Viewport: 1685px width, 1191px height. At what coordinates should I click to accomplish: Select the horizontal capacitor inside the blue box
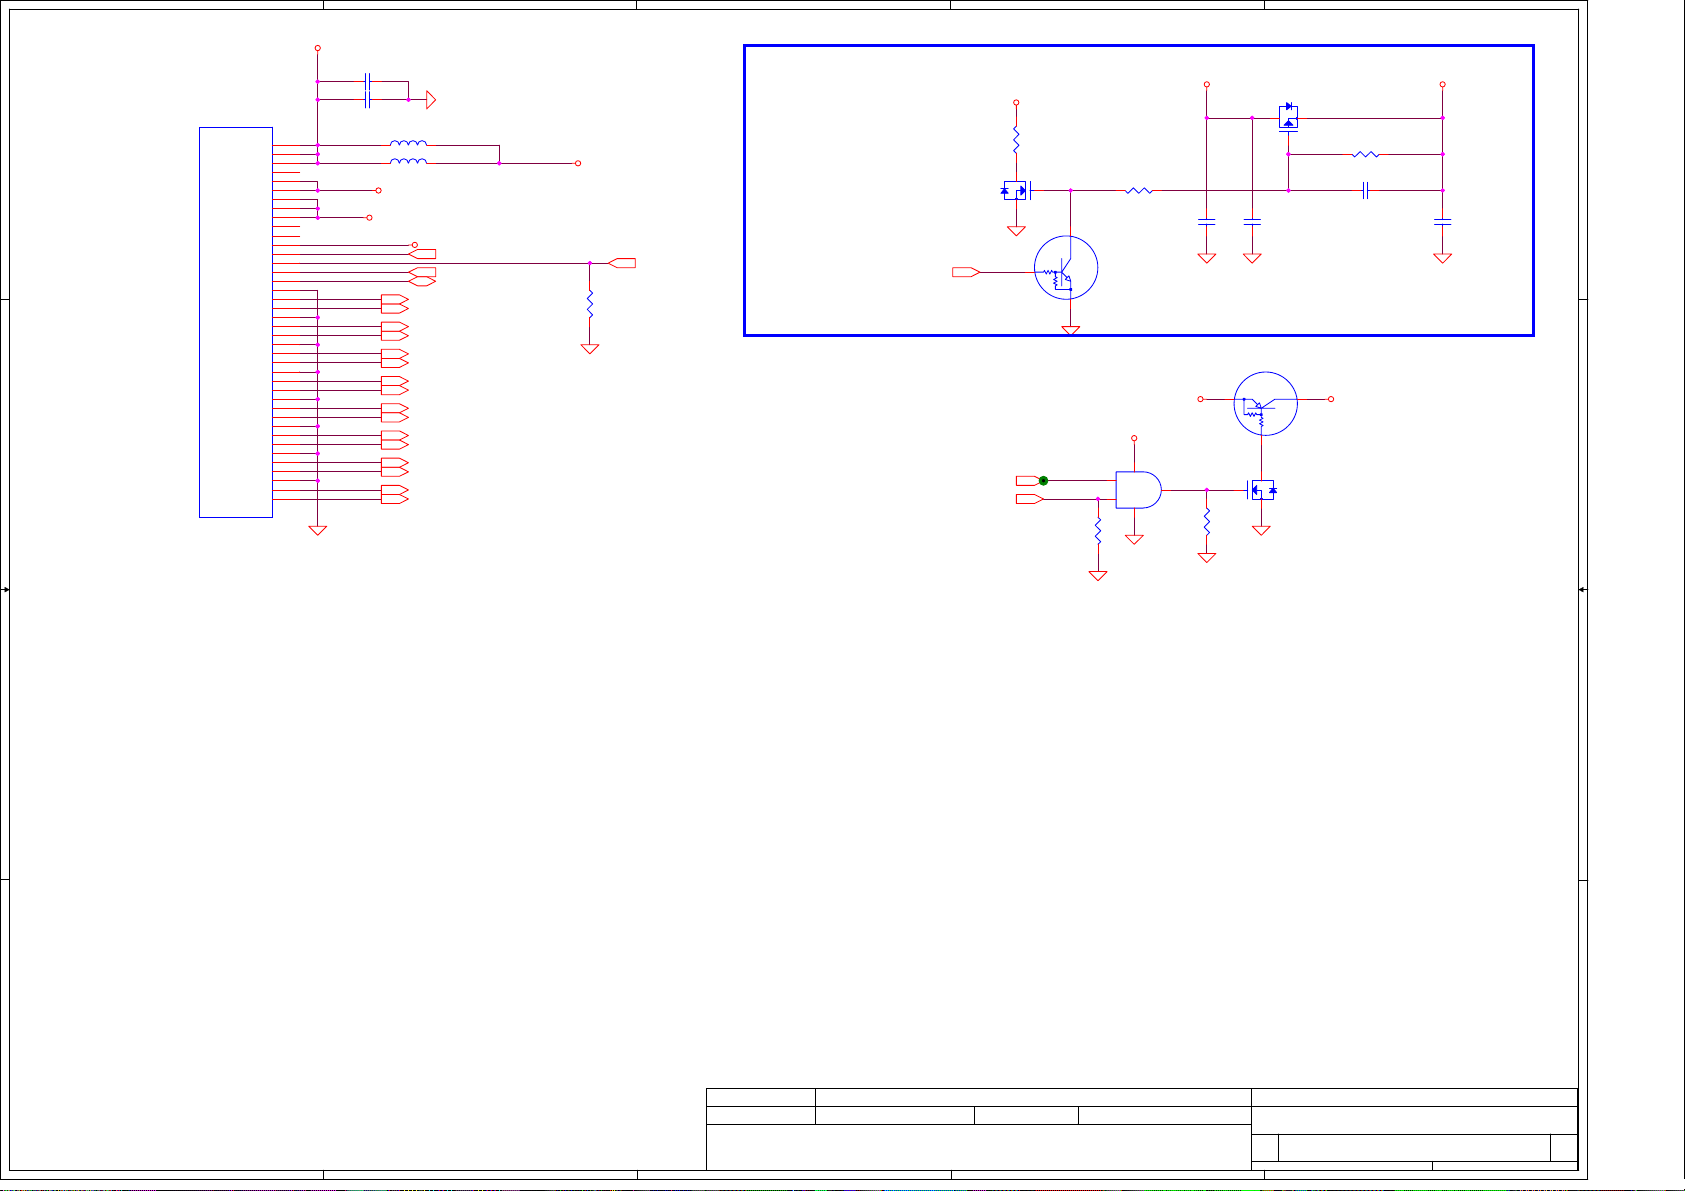coord(1365,190)
